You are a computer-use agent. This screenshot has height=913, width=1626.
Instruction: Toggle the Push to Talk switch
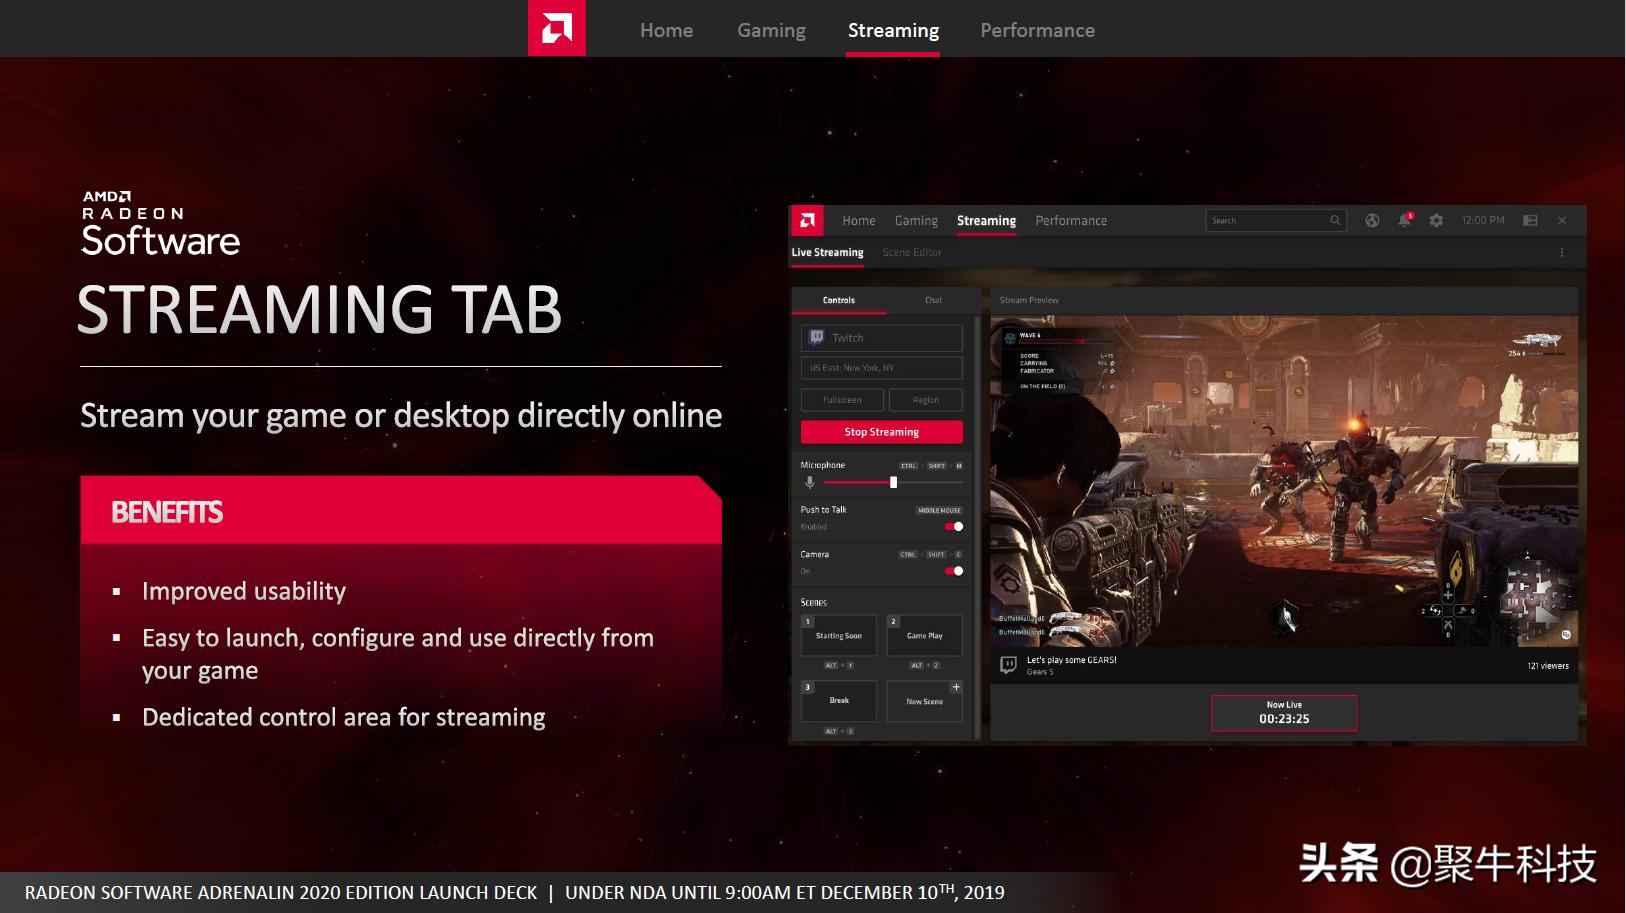(954, 527)
